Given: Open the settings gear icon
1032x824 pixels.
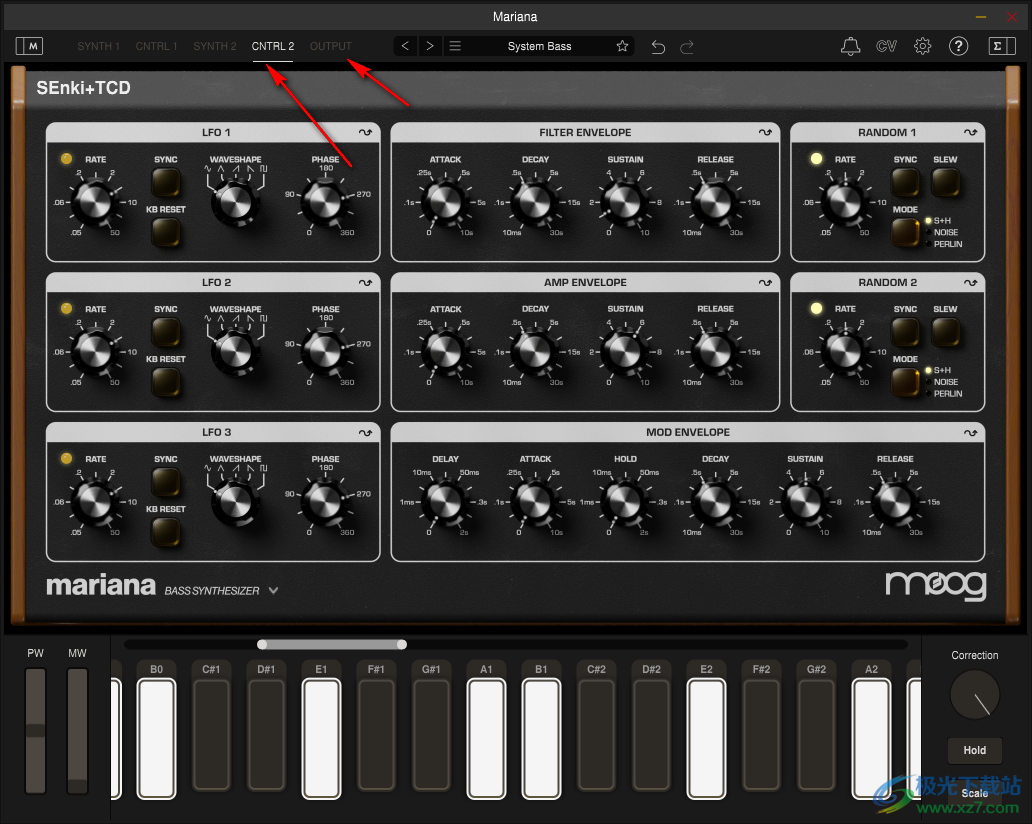Looking at the screenshot, I should [922, 45].
